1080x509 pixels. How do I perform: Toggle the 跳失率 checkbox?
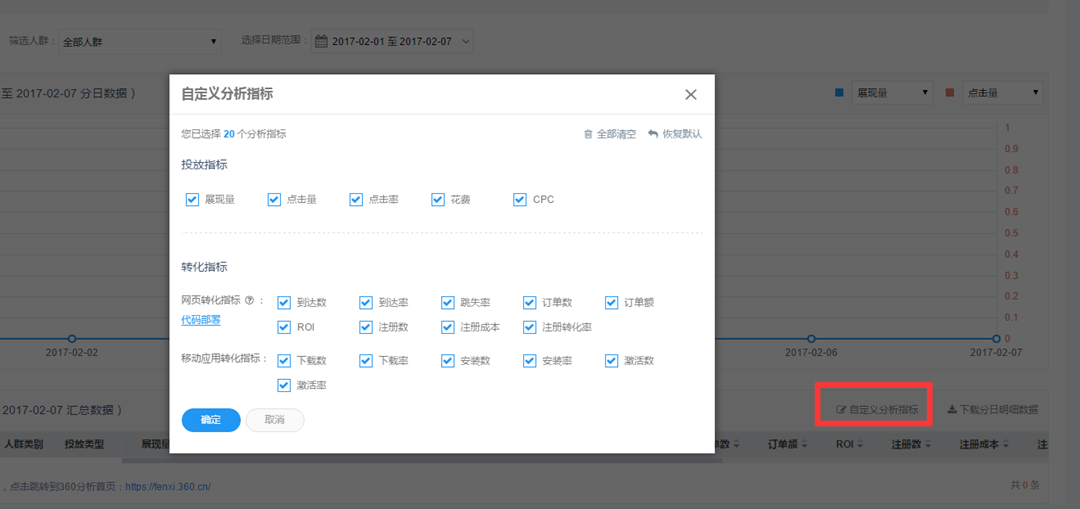[x=449, y=302]
